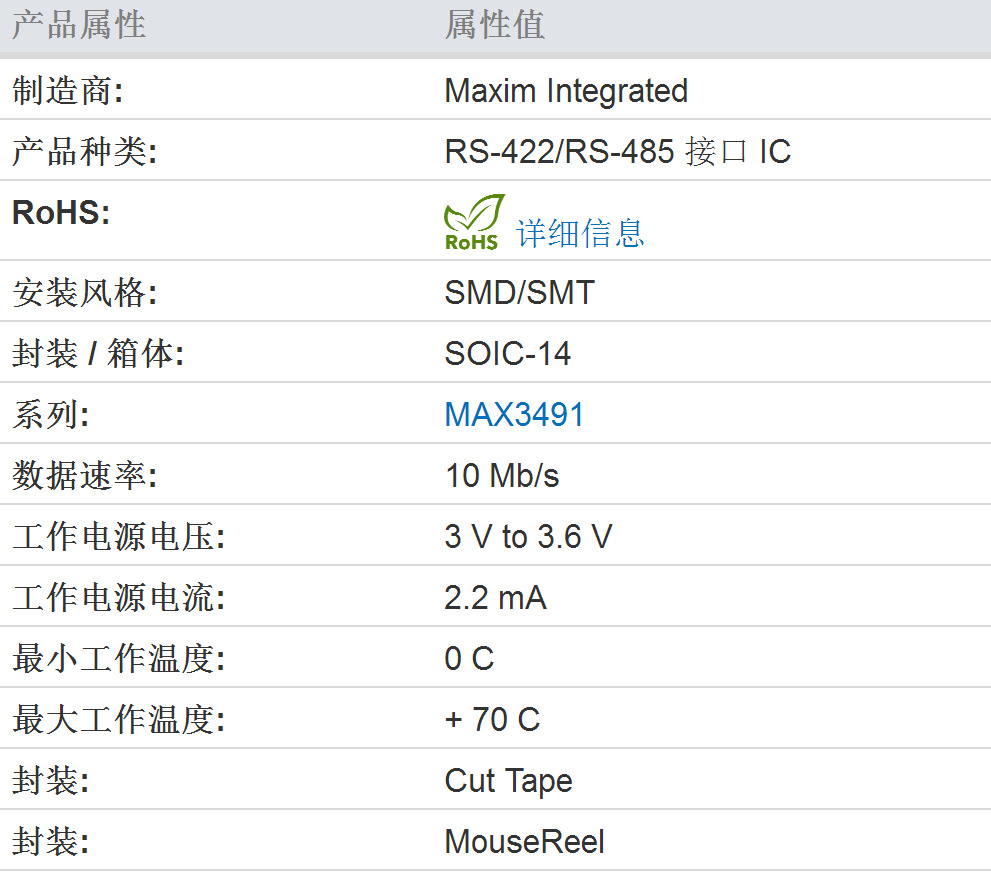Click the Maxim Integrated manufacturer value

tap(566, 90)
